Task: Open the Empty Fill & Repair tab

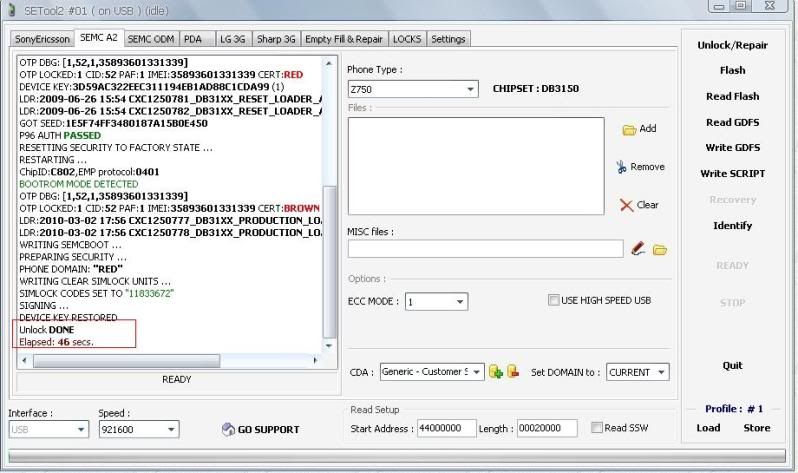Action: tap(344, 39)
